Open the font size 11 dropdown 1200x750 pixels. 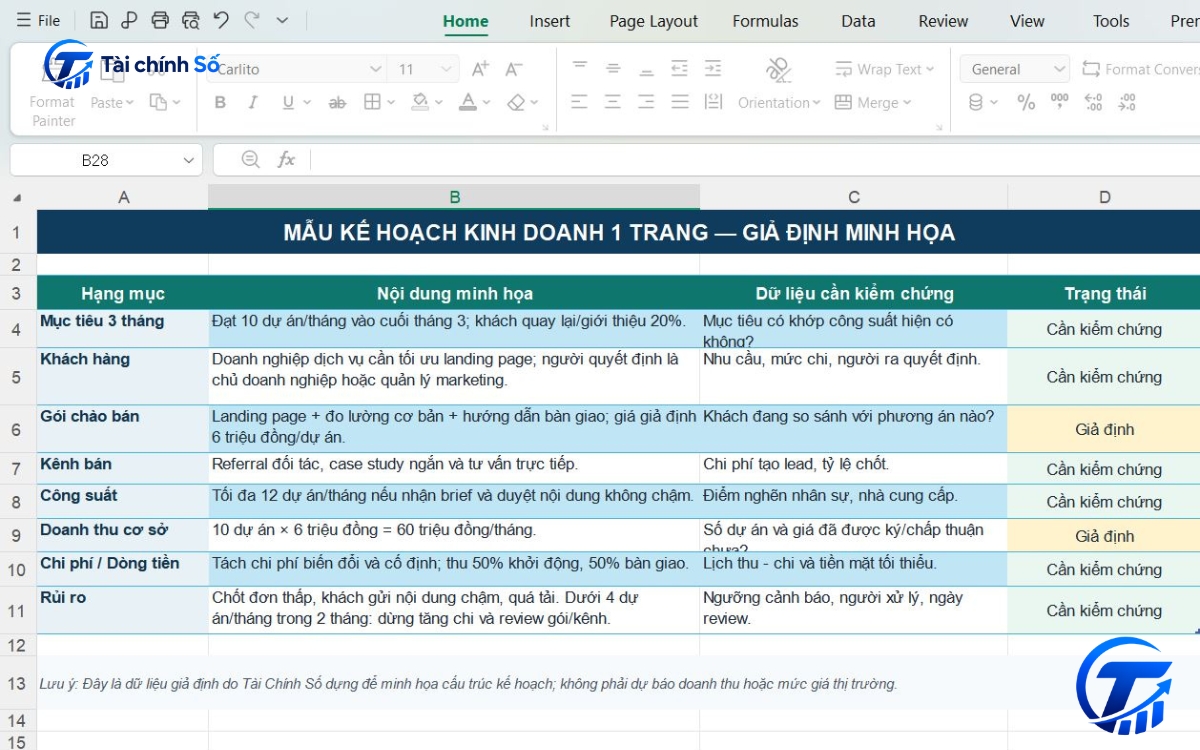pos(448,69)
